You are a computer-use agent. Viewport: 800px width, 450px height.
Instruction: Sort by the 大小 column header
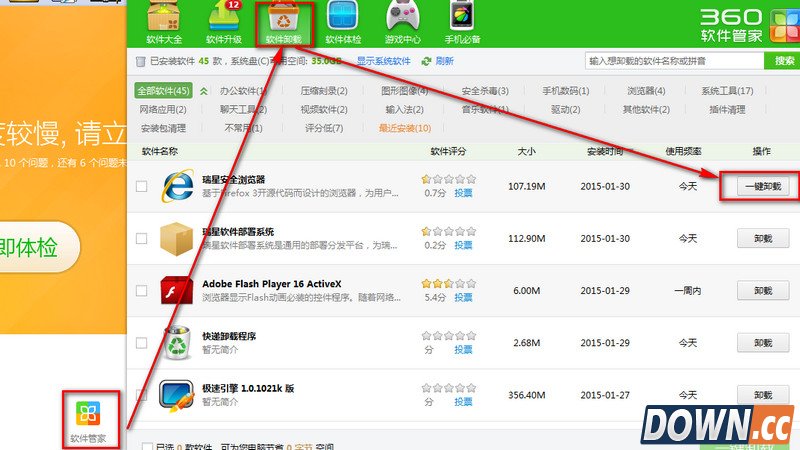[x=527, y=152]
